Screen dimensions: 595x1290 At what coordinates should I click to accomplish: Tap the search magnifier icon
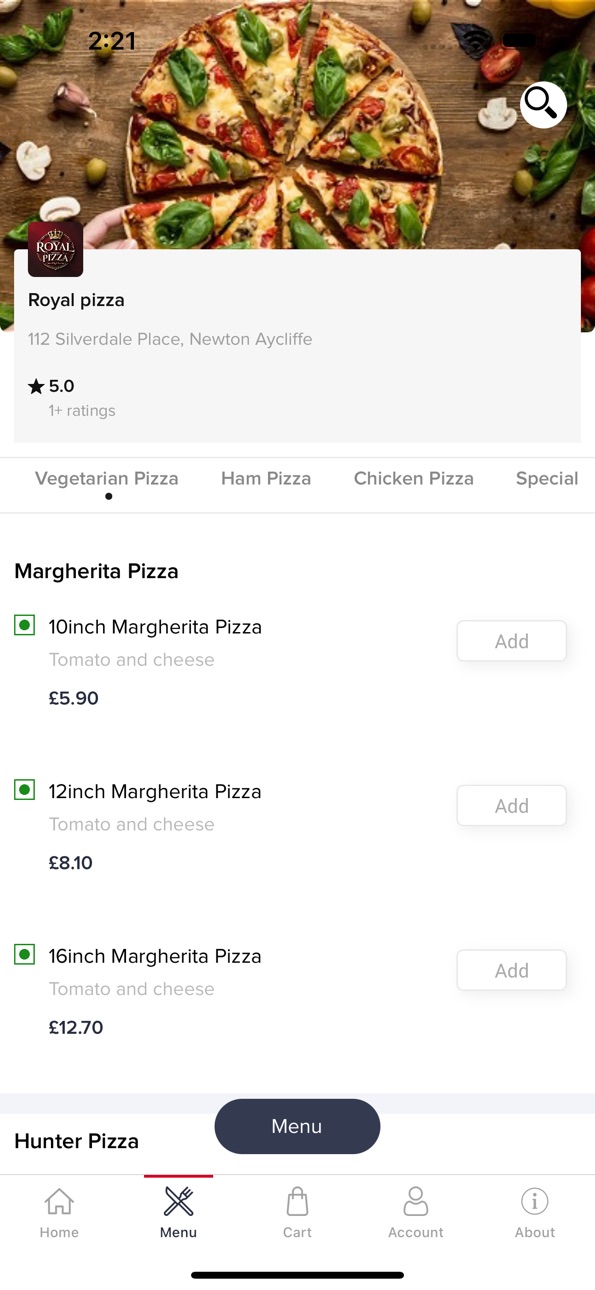point(543,104)
